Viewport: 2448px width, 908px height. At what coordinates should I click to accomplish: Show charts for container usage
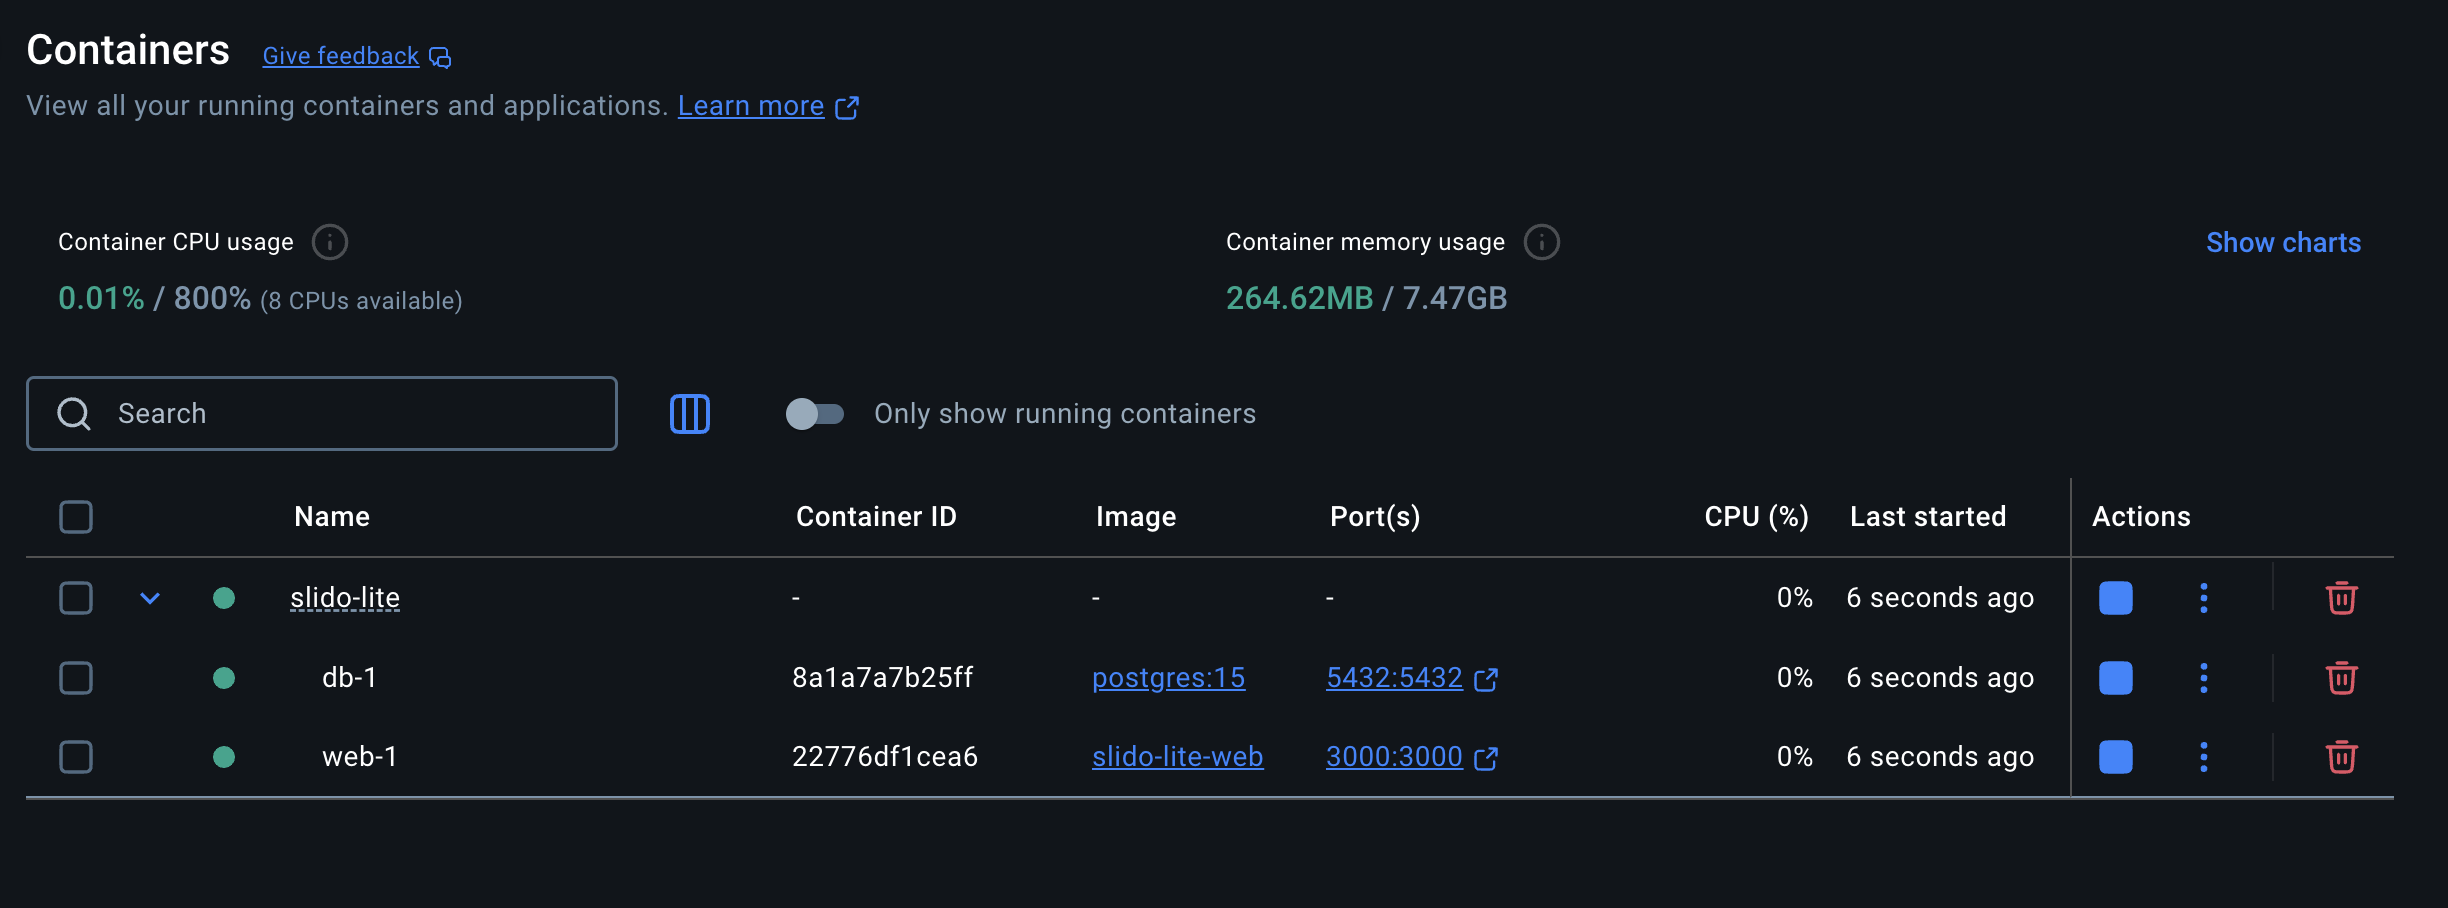[x=2283, y=242]
